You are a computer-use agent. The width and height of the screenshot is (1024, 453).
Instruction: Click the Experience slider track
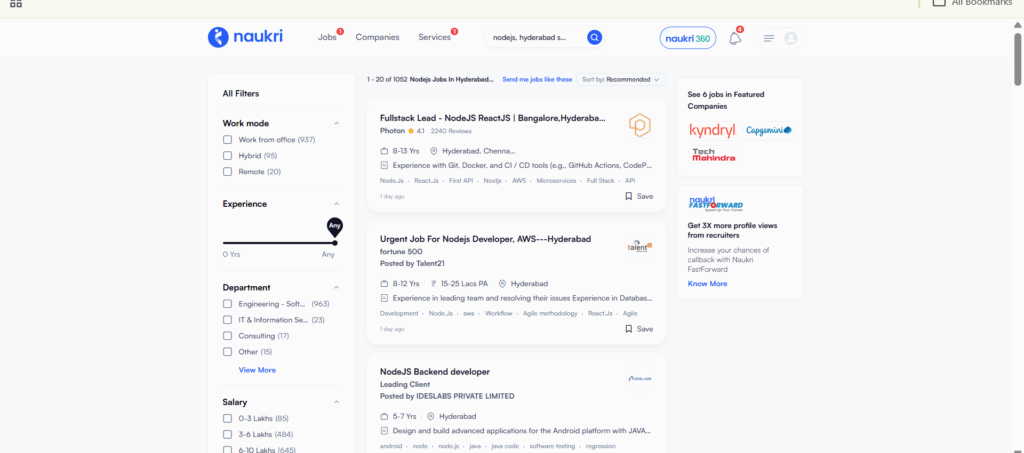point(279,243)
